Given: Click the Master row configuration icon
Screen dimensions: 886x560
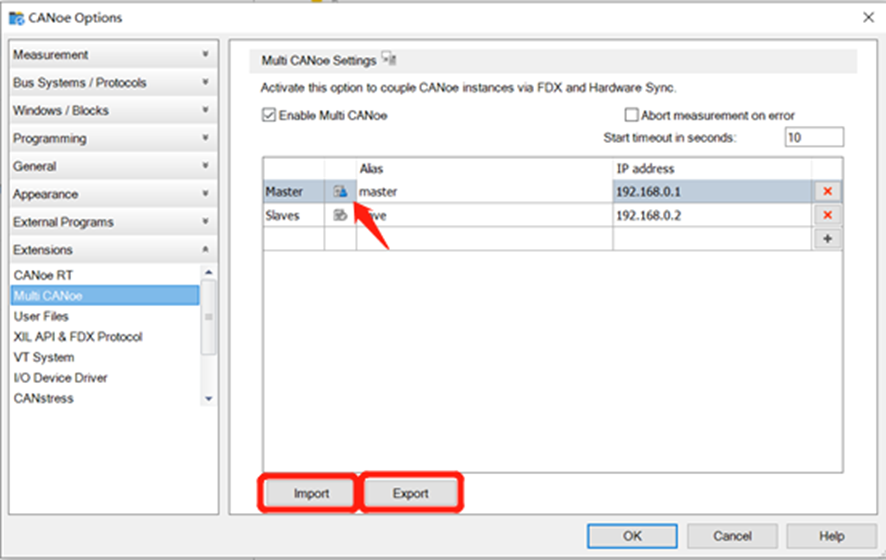Looking at the screenshot, I should 340,192.
